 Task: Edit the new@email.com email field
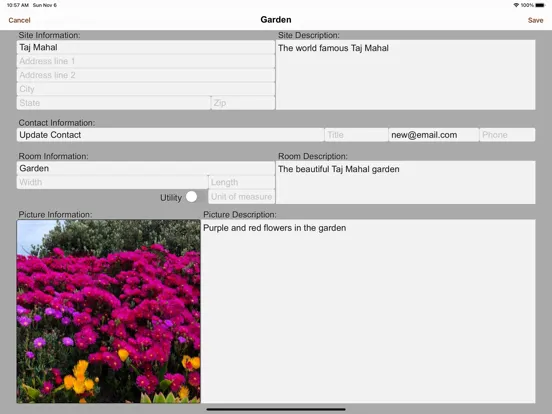[434, 135]
